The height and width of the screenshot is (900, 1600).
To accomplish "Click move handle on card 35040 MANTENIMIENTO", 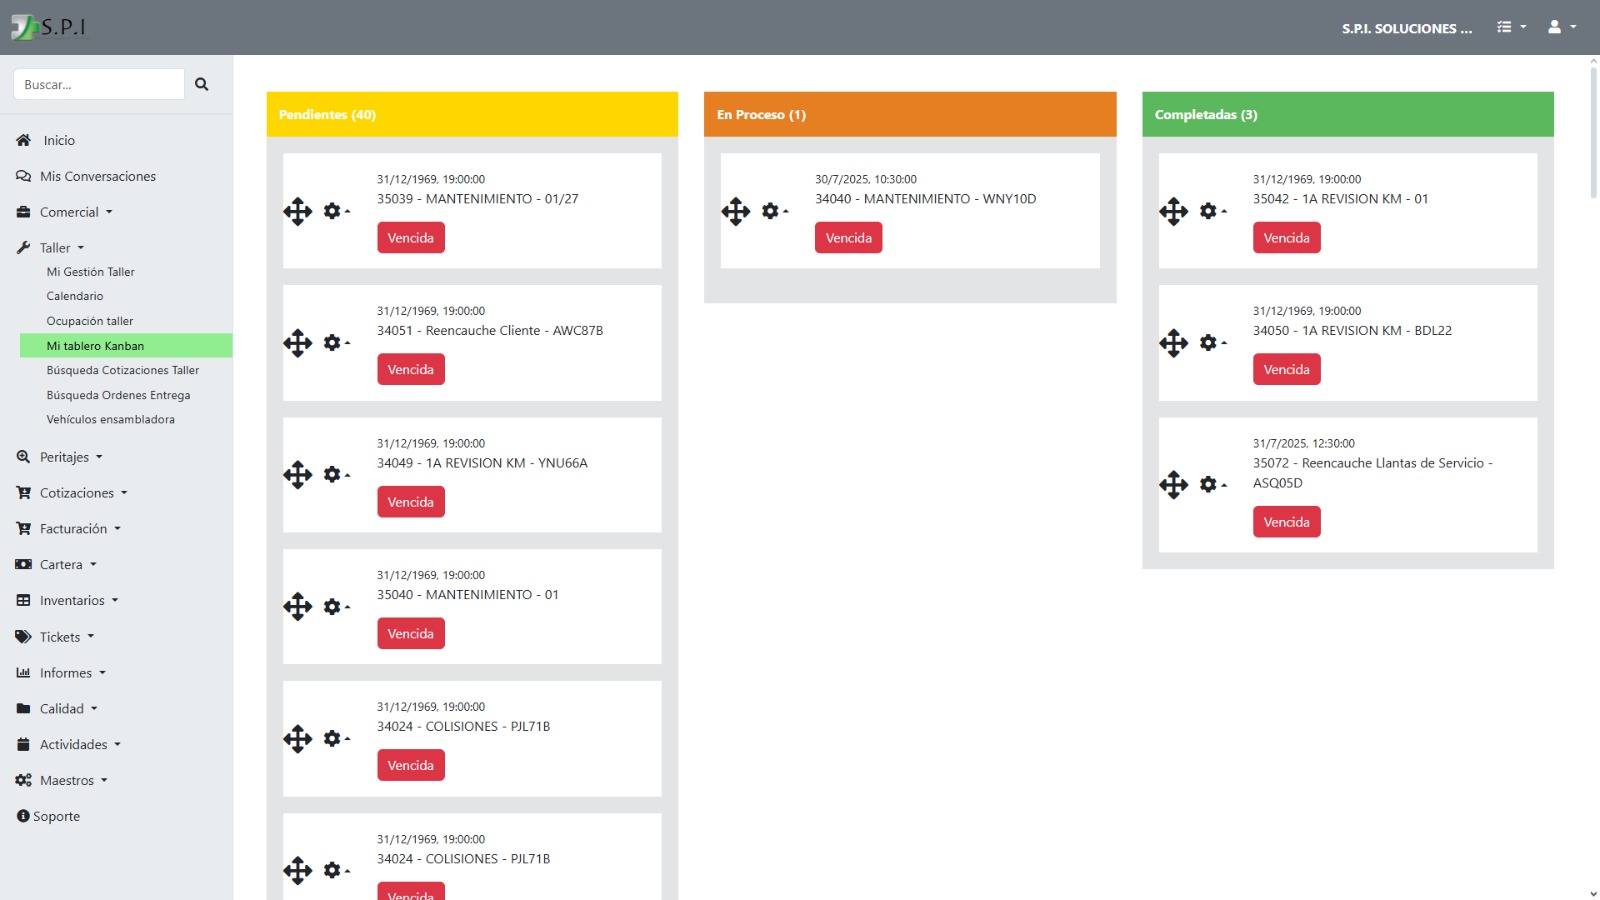I will click(x=298, y=607).
